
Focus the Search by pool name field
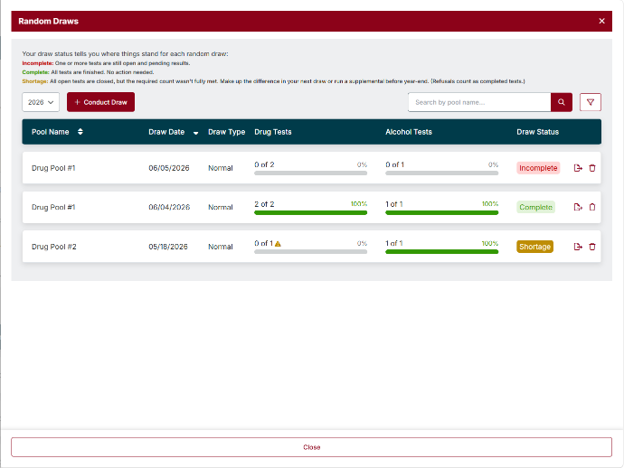[x=479, y=102]
